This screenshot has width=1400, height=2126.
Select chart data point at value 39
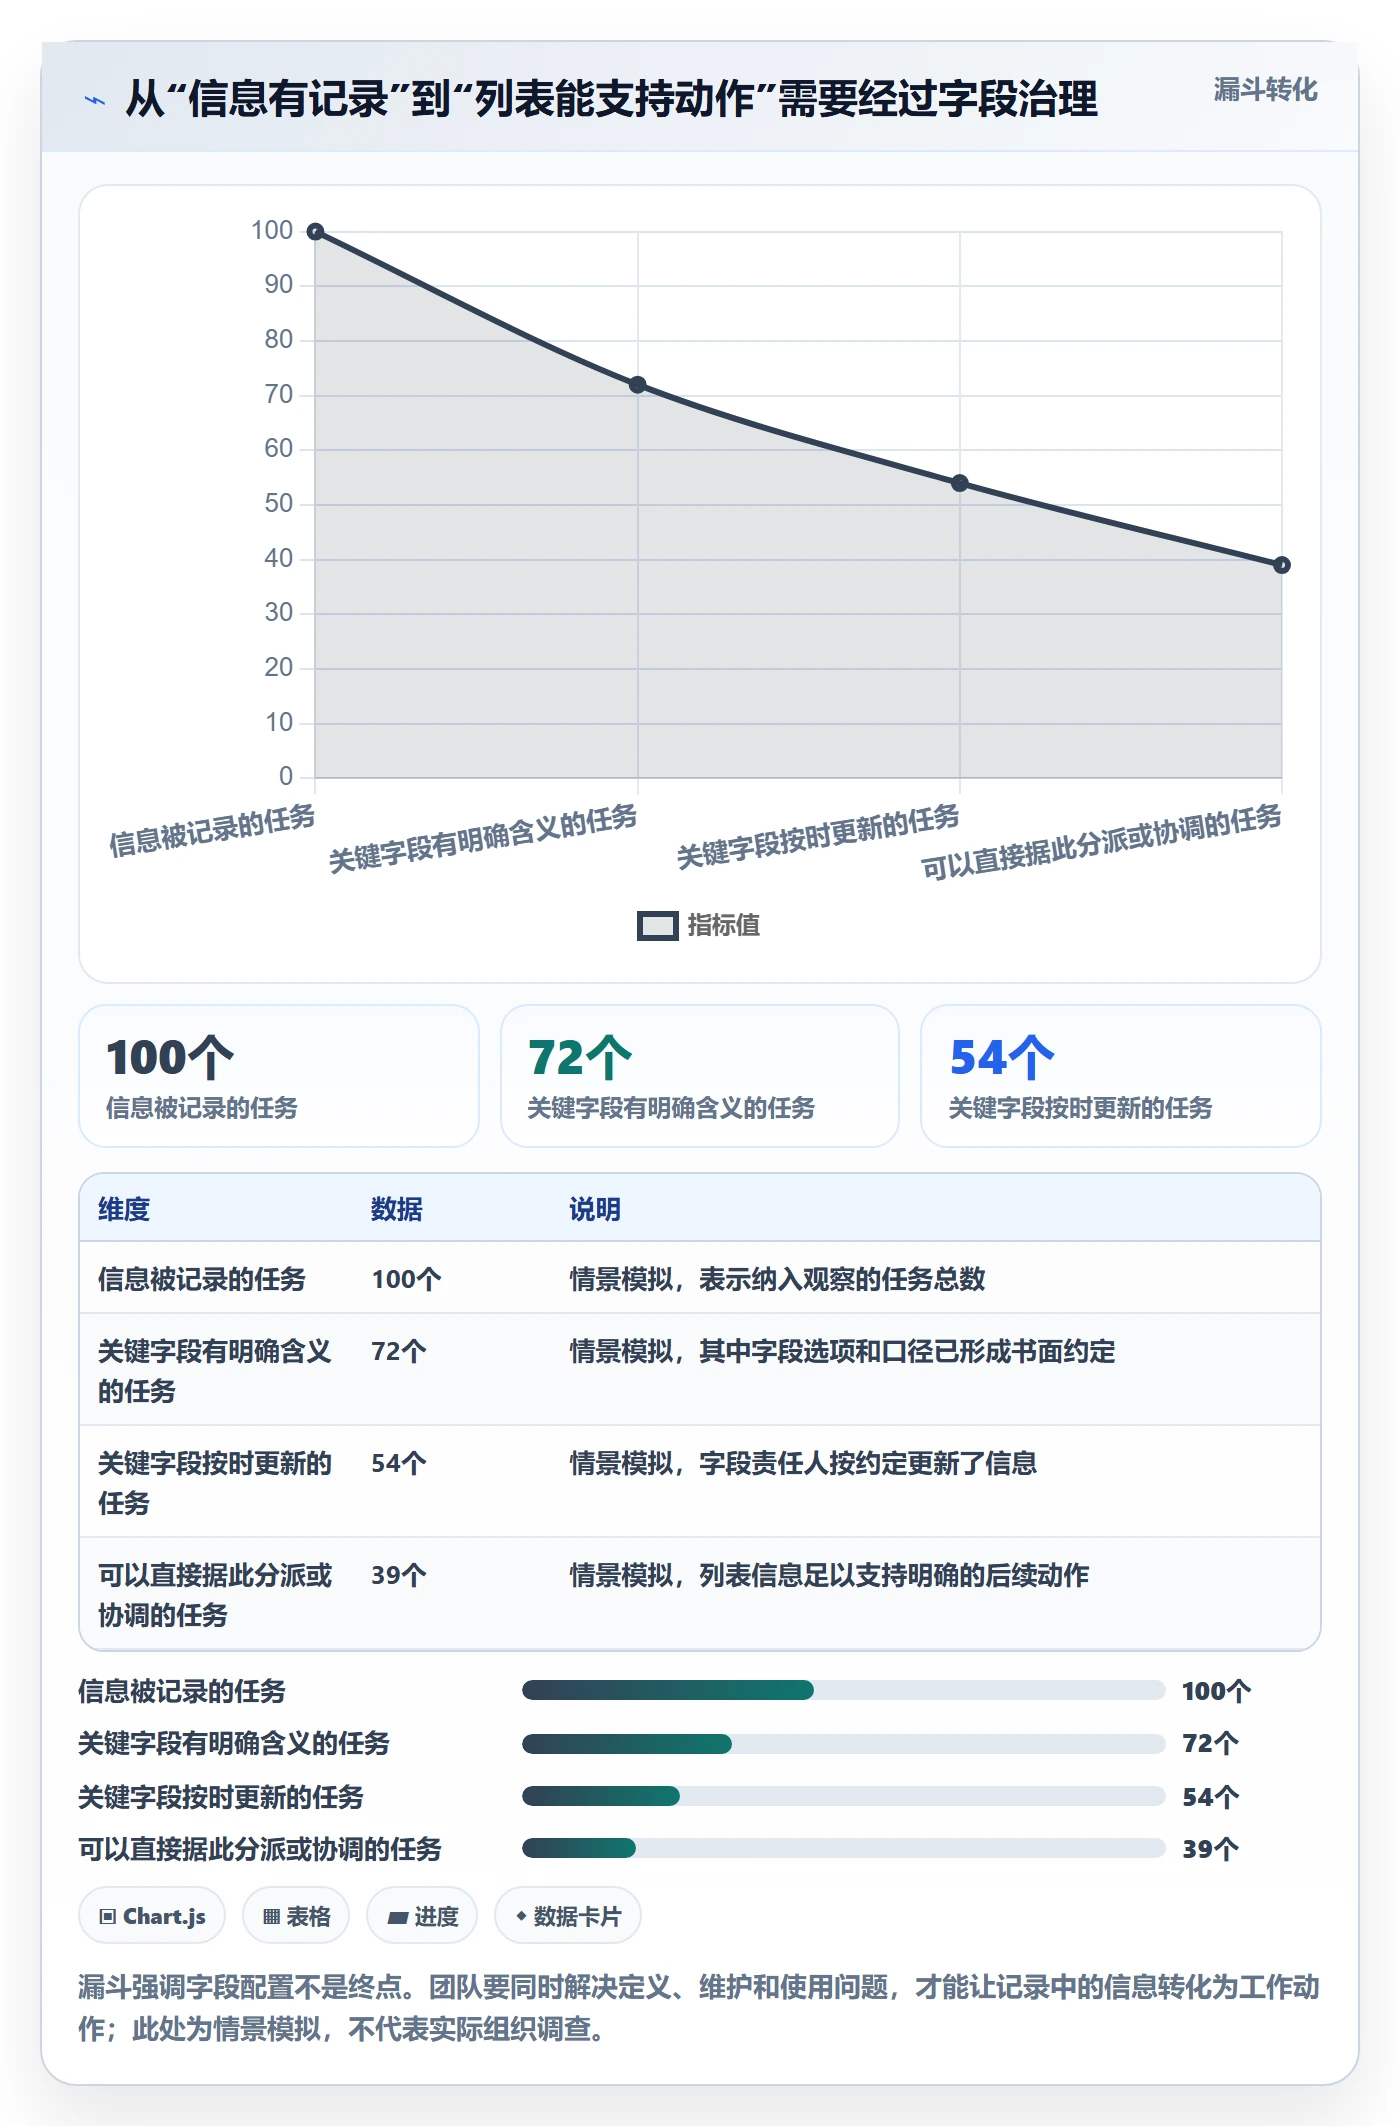(x=1281, y=565)
